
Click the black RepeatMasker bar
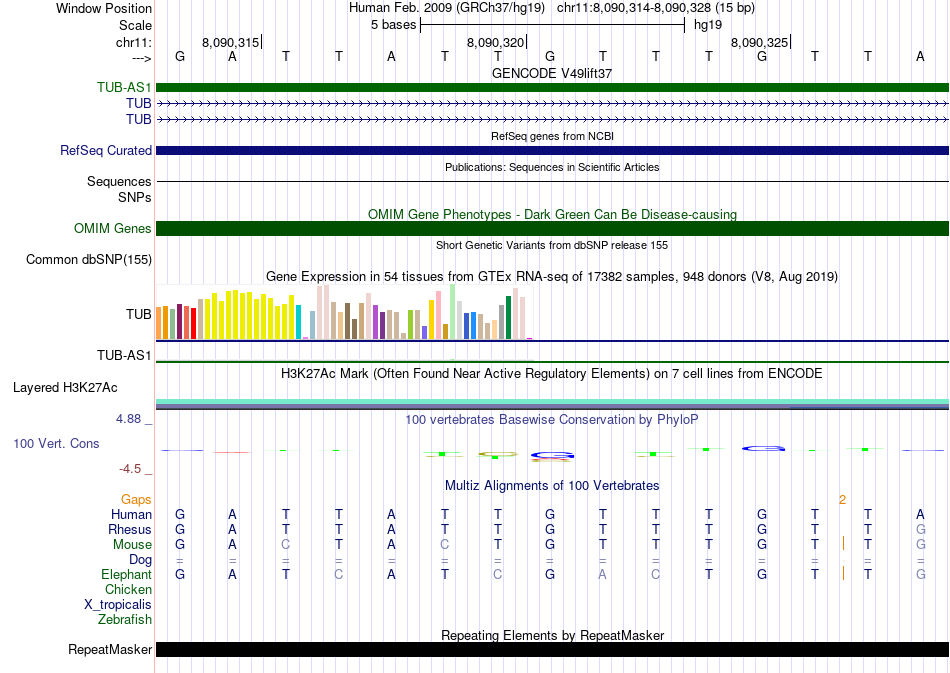pos(552,649)
